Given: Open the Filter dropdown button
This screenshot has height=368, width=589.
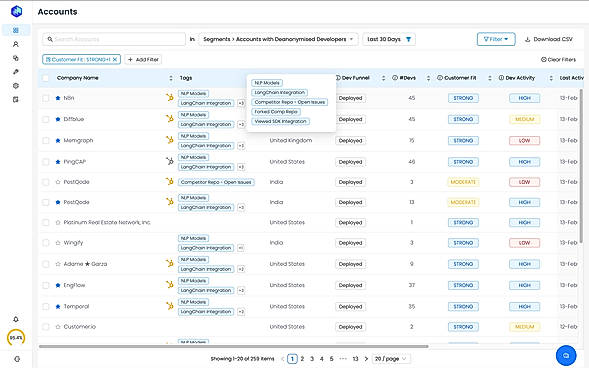Looking at the screenshot, I should point(496,39).
